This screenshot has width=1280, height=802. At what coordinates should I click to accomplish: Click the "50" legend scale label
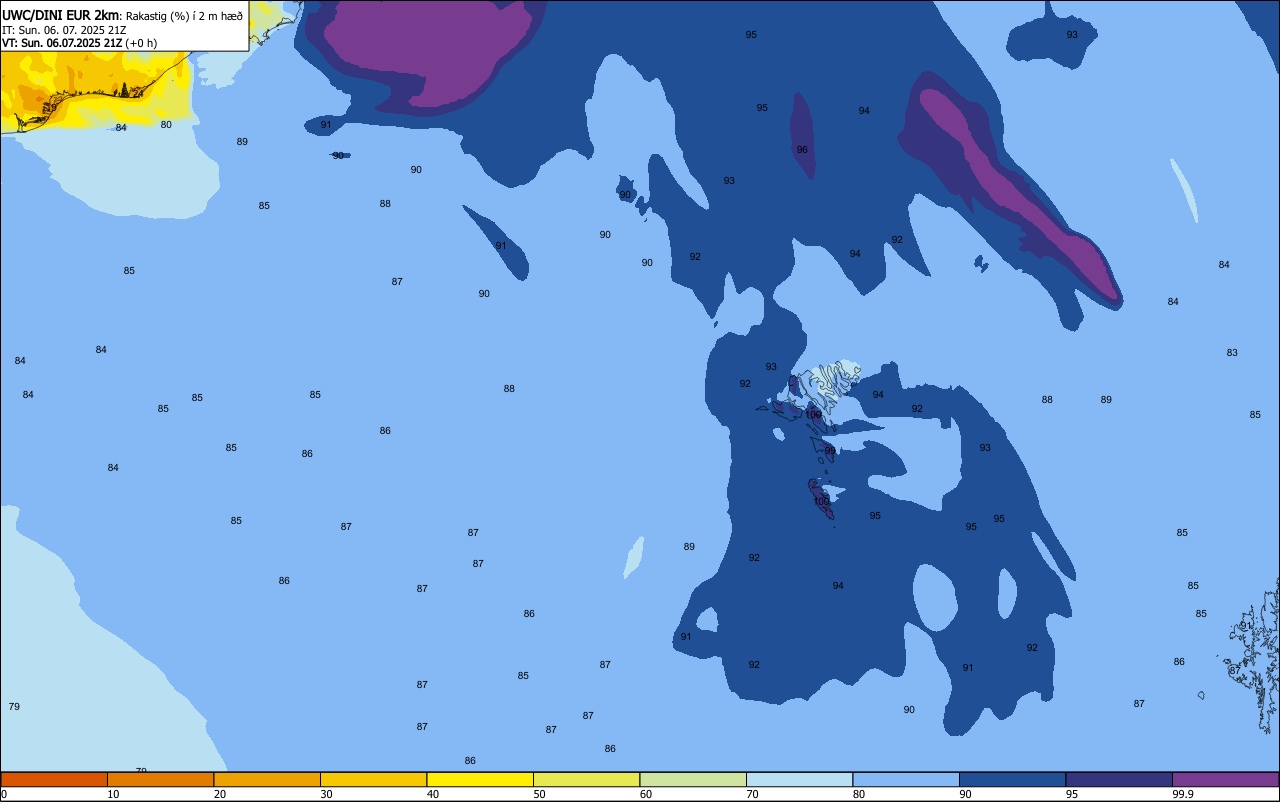(x=540, y=794)
